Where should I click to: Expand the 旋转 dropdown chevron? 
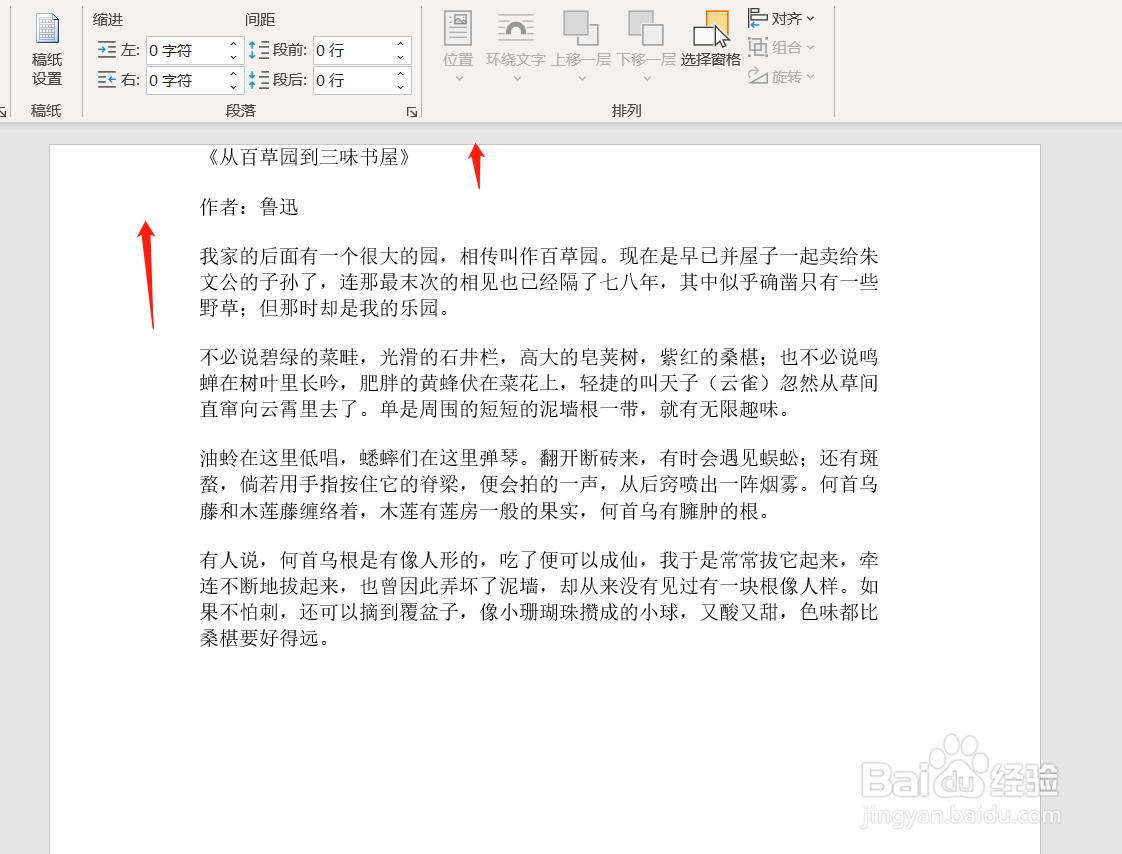[x=810, y=77]
